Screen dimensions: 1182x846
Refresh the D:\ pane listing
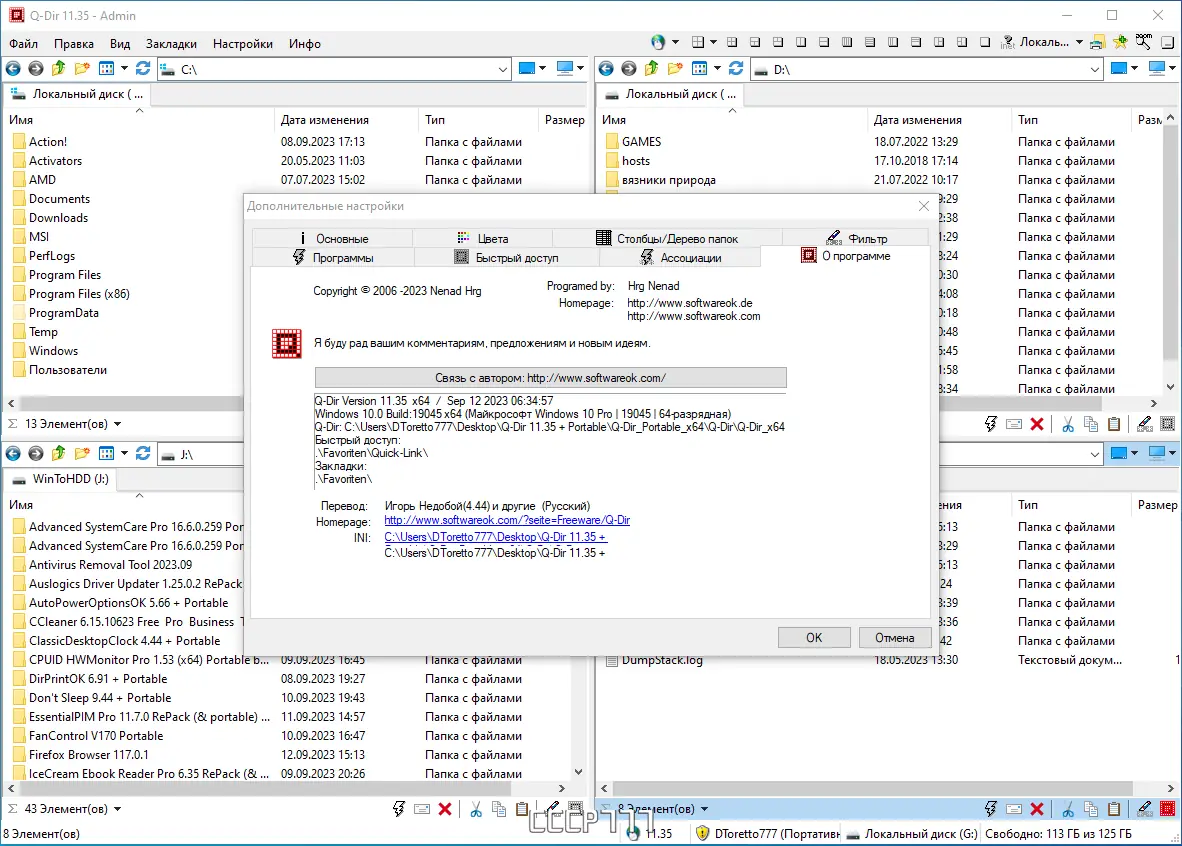pos(736,69)
